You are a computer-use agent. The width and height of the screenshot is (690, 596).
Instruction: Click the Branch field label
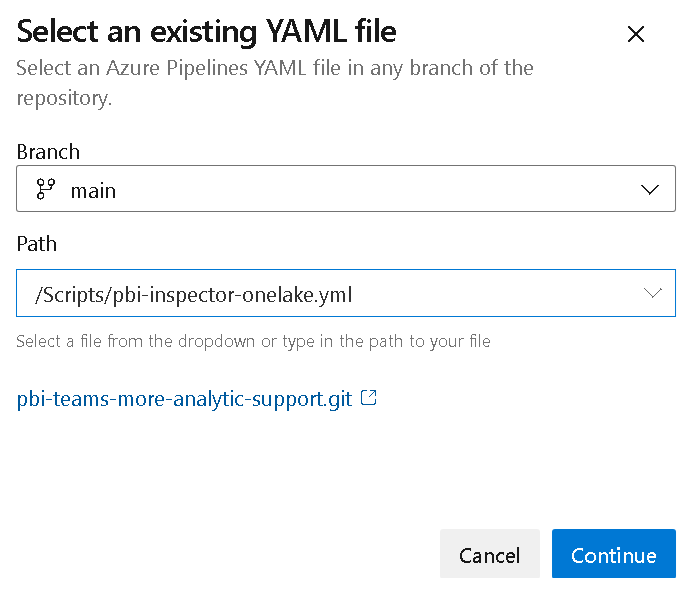(x=48, y=152)
